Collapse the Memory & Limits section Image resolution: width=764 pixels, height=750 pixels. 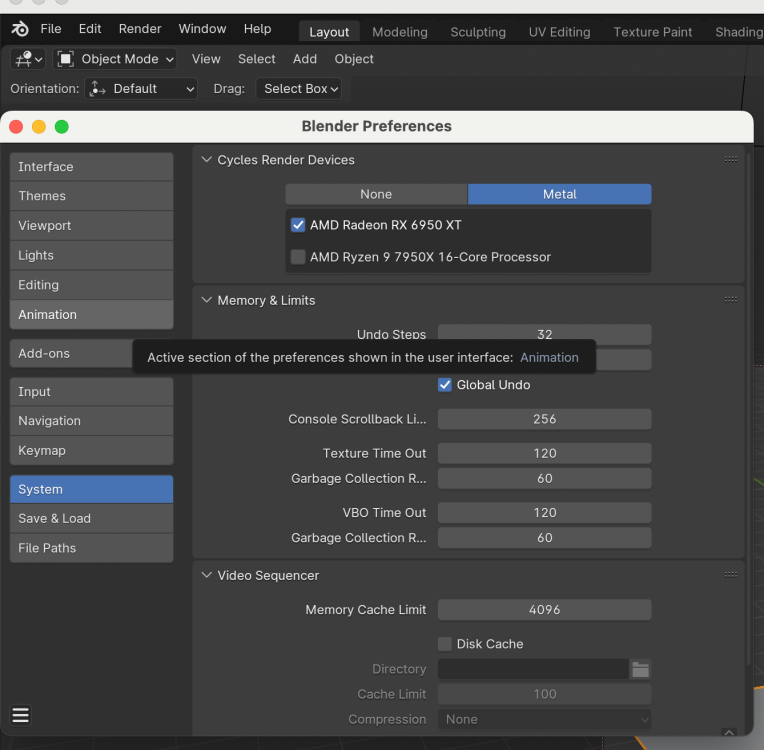point(207,300)
